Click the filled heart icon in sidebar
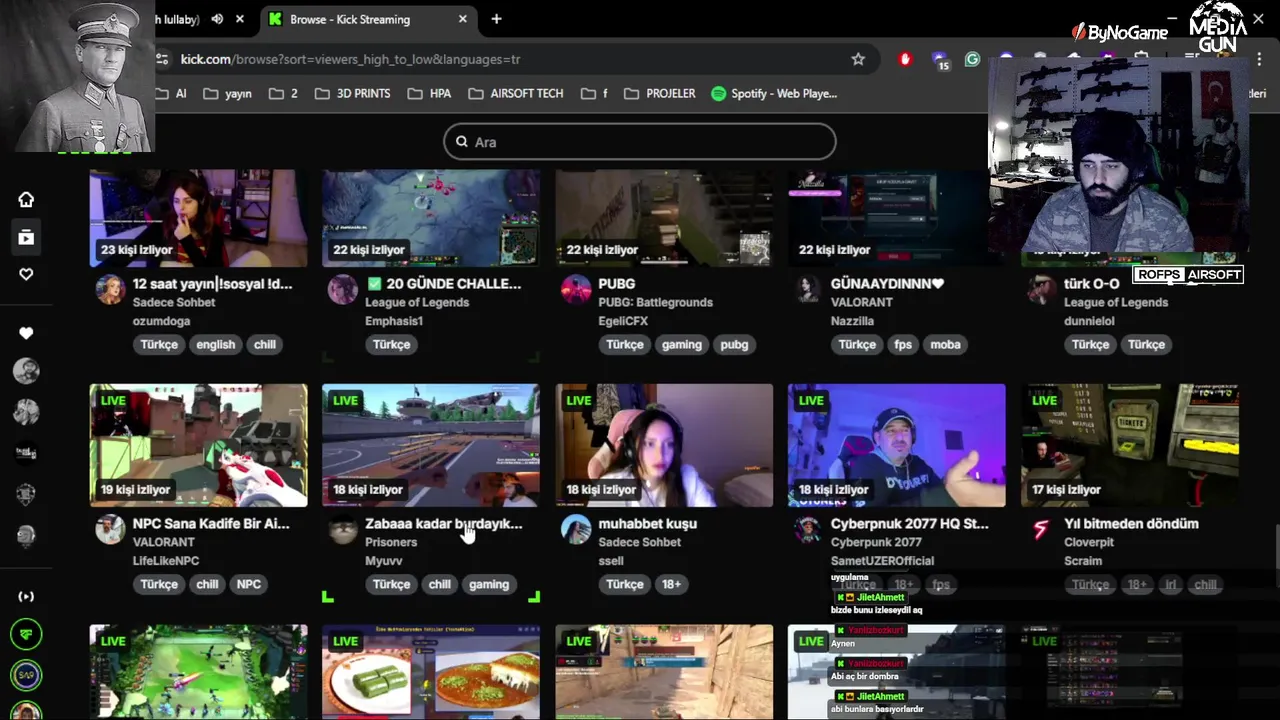Viewport: 1280px width, 720px height. tap(26, 333)
